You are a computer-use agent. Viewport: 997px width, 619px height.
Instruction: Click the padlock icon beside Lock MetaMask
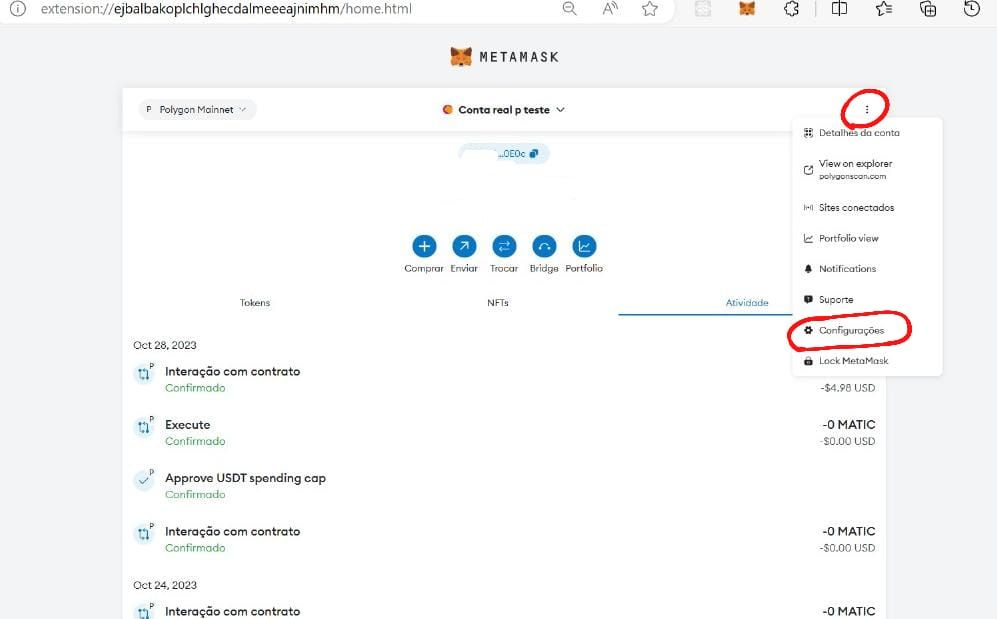pos(808,361)
